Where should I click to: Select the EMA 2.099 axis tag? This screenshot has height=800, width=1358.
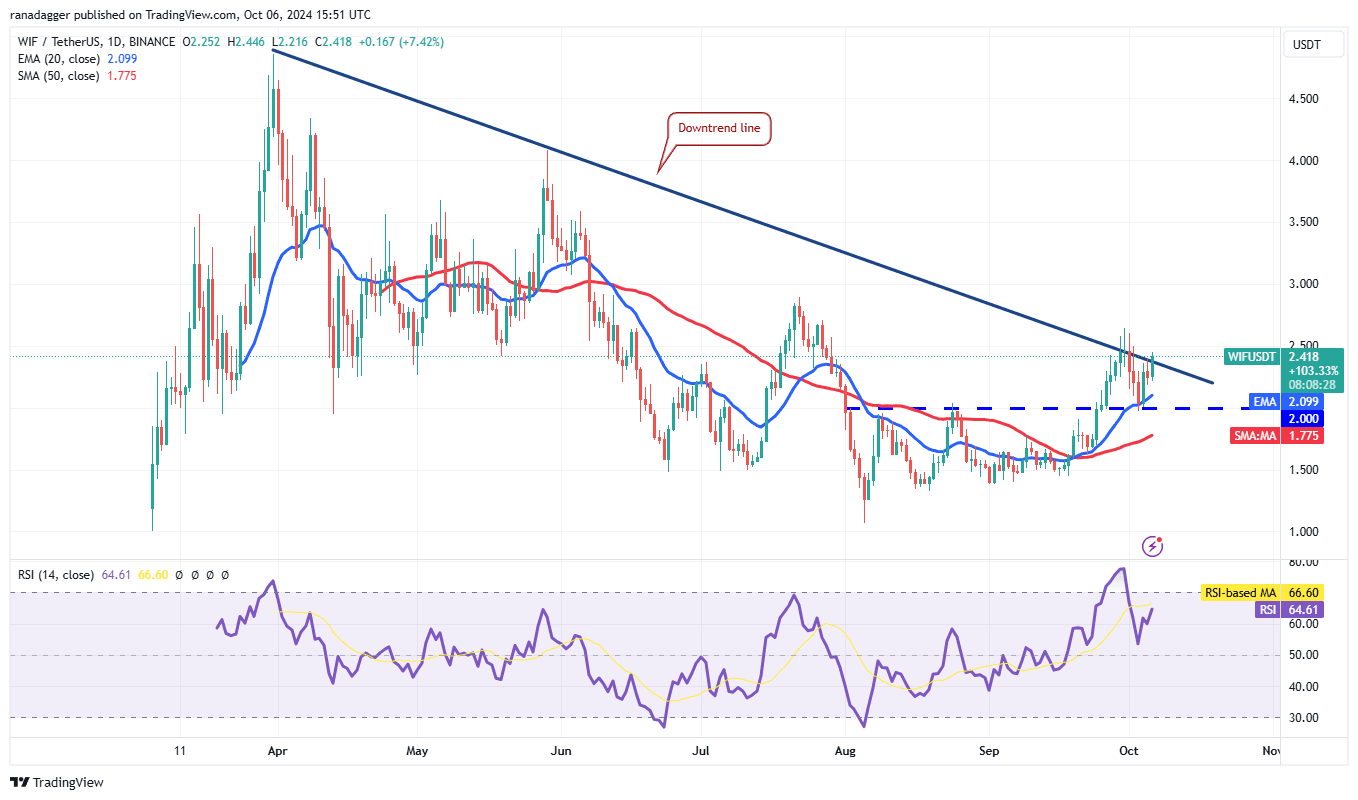pos(1294,401)
